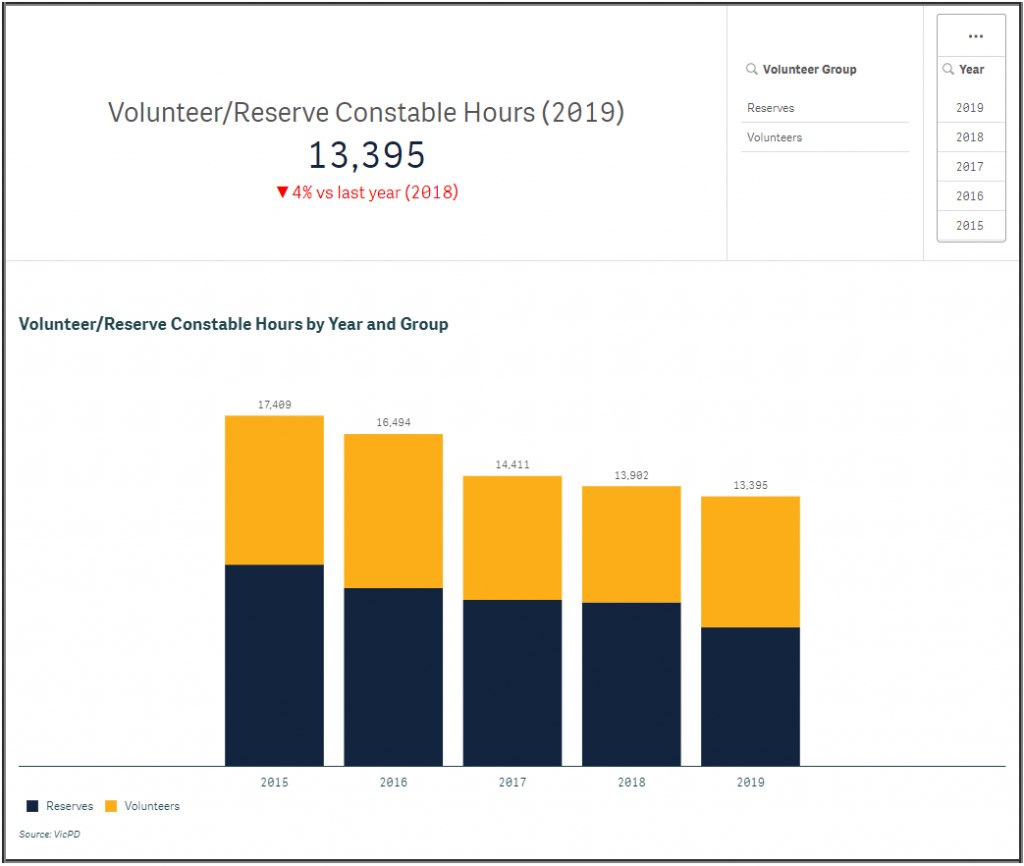The width and height of the screenshot is (1024, 866).
Task: Select 2015 in the Year filter
Action: pyautogui.click(x=969, y=226)
